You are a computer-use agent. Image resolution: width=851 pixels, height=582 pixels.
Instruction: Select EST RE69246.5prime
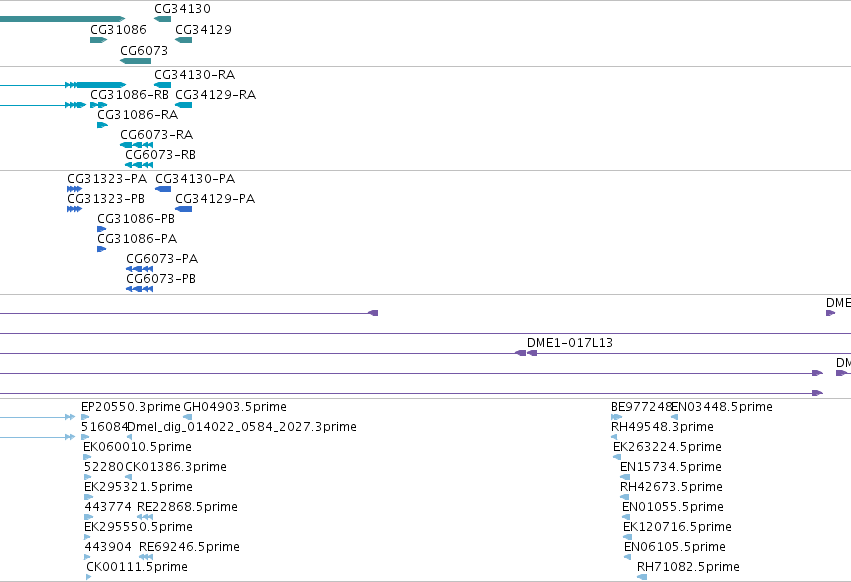pos(146,557)
